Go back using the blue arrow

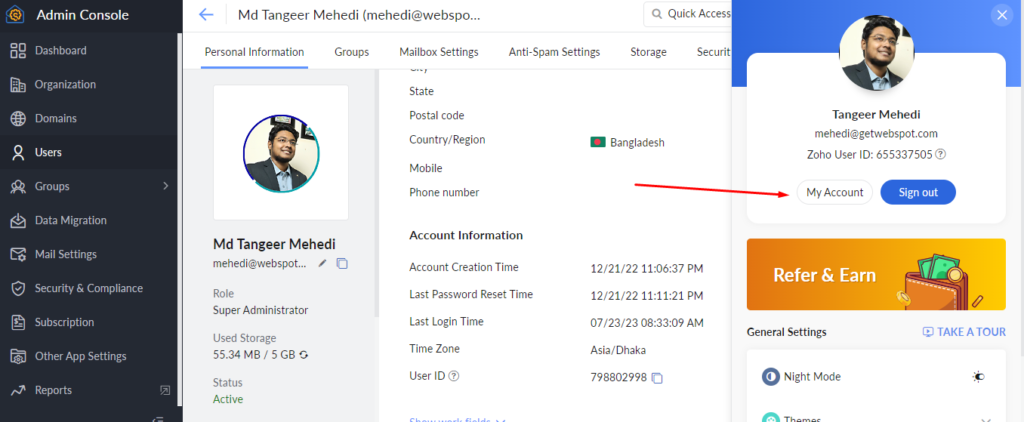pos(206,14)
